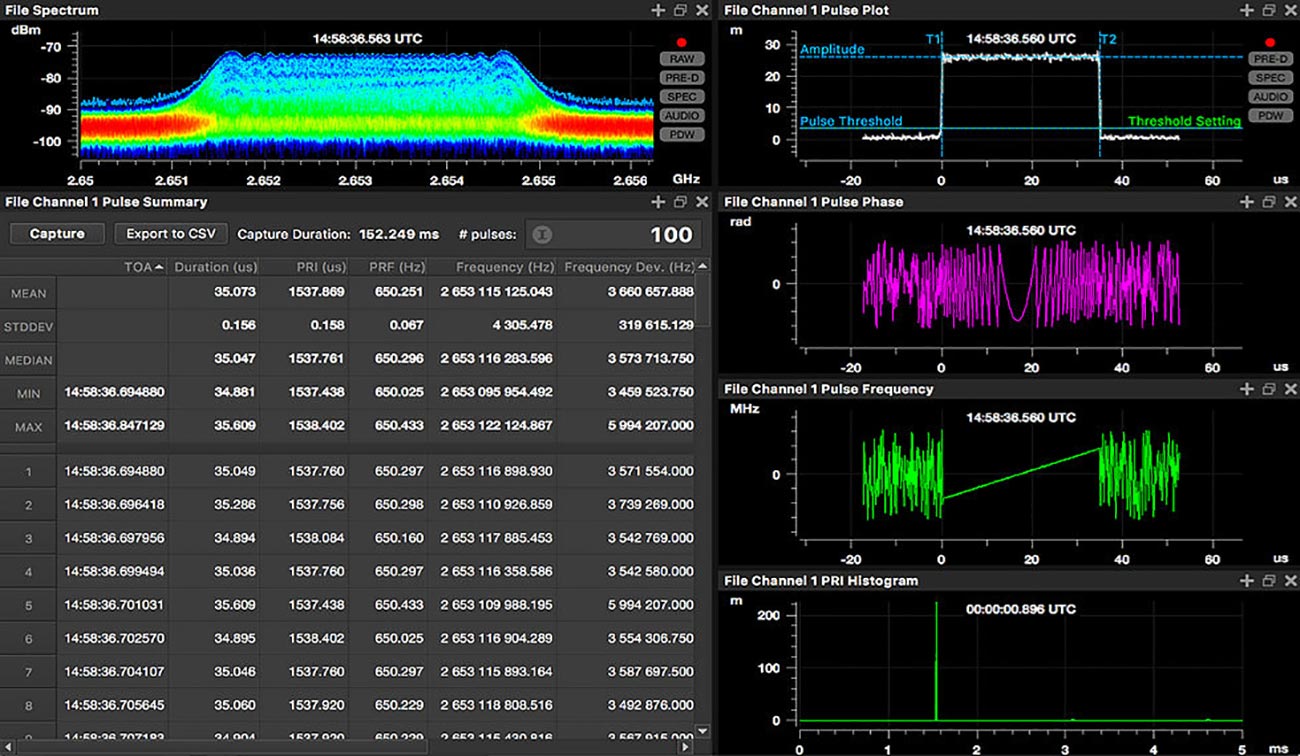The height and width of the screenshot is (756, 1300).
Task: Click the Threshold Setting label in Pulse Plot
Action: [x=1184, y=121]
